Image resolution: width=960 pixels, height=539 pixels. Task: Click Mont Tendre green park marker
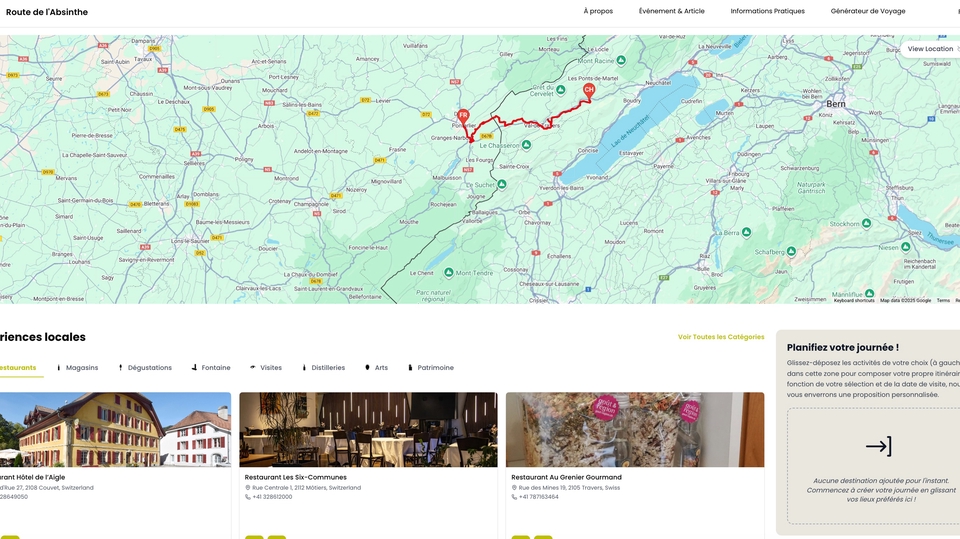(449, 272)
